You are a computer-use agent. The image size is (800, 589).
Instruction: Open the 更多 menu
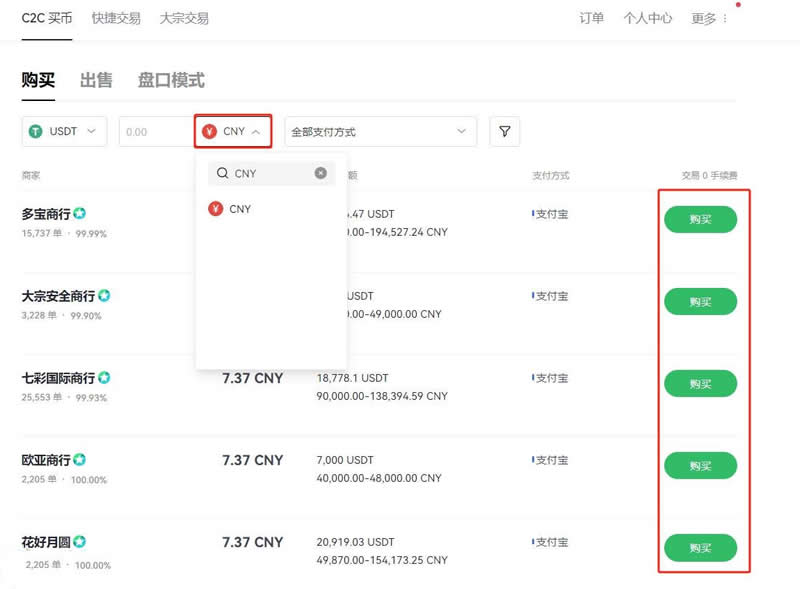[x=709, y=18]
